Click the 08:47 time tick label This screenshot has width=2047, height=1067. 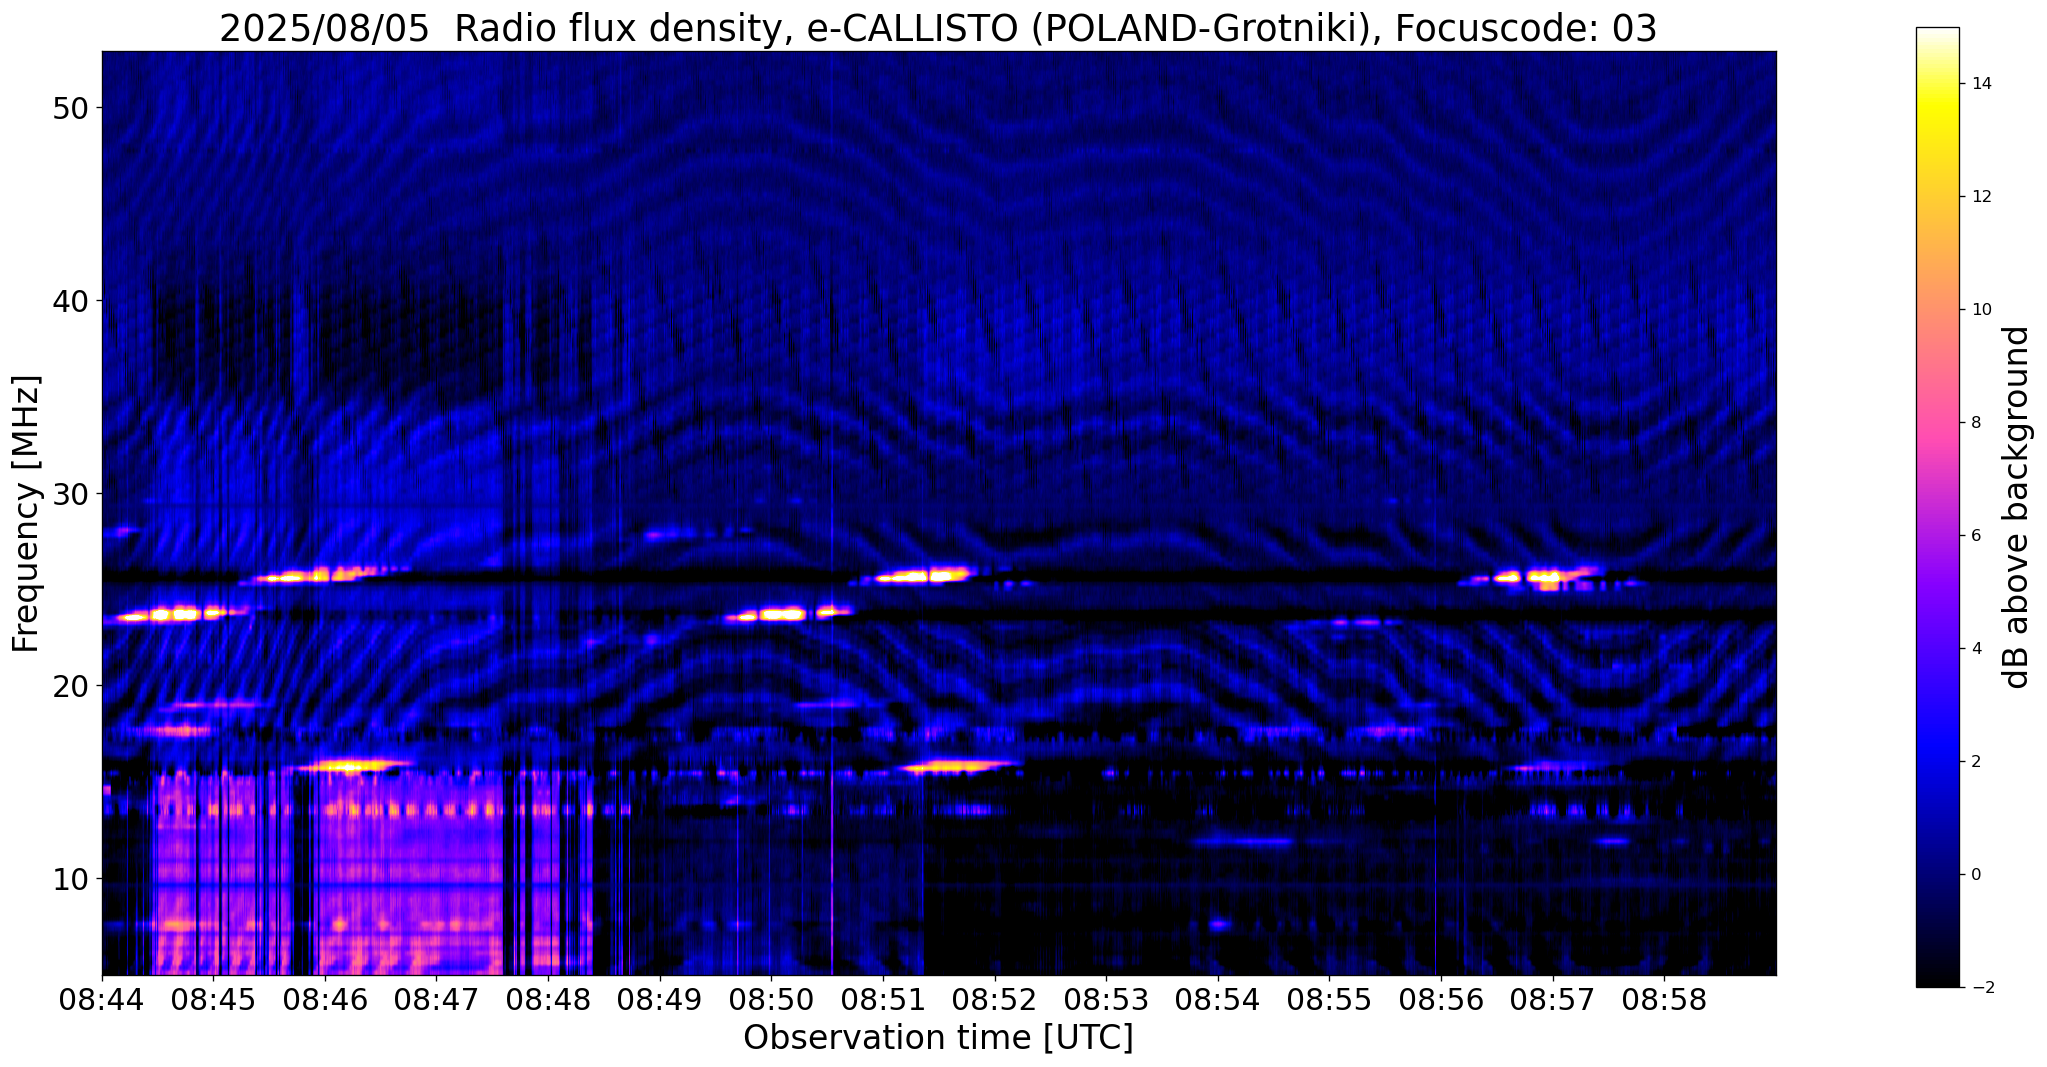pyautogui.click(x=436, y=1000)
